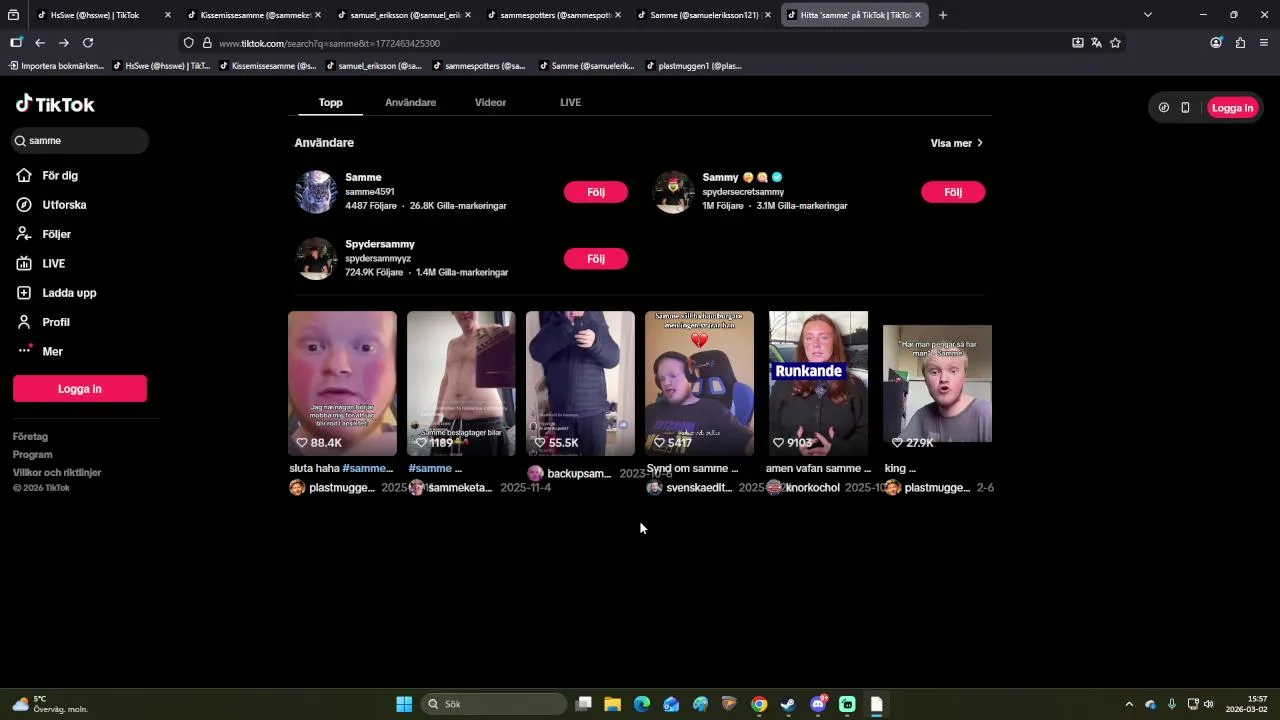1280x720 pixels.
Task: Open Steam from the taskbar
Action: point(788,704)
